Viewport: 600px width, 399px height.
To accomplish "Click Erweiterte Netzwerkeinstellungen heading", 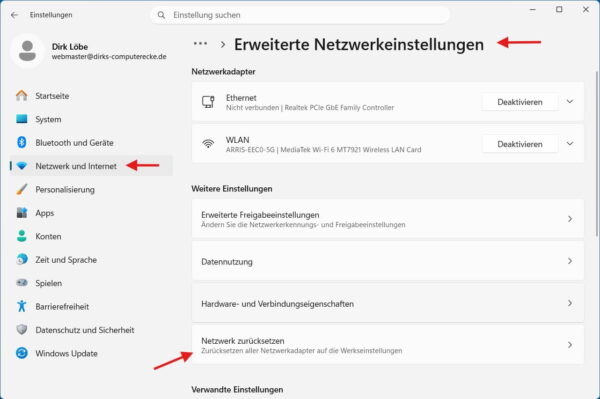I will pyautogui.click(x=359, y=44).
